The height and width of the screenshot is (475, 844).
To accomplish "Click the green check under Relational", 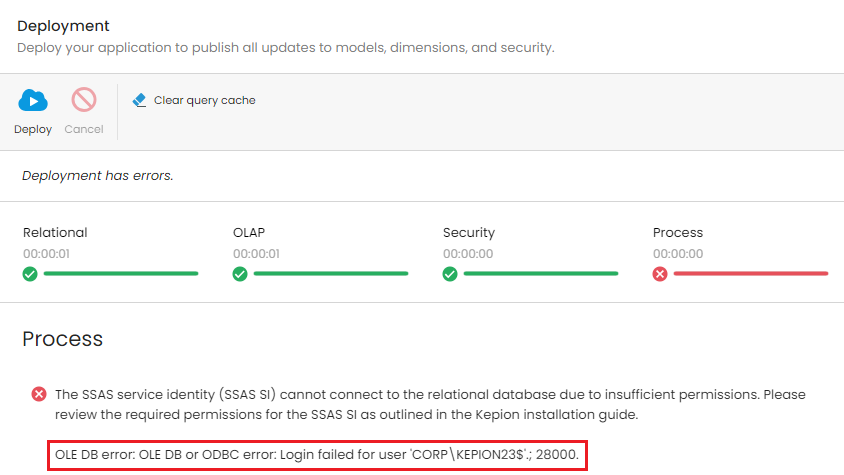I will [x=30, y=274].
